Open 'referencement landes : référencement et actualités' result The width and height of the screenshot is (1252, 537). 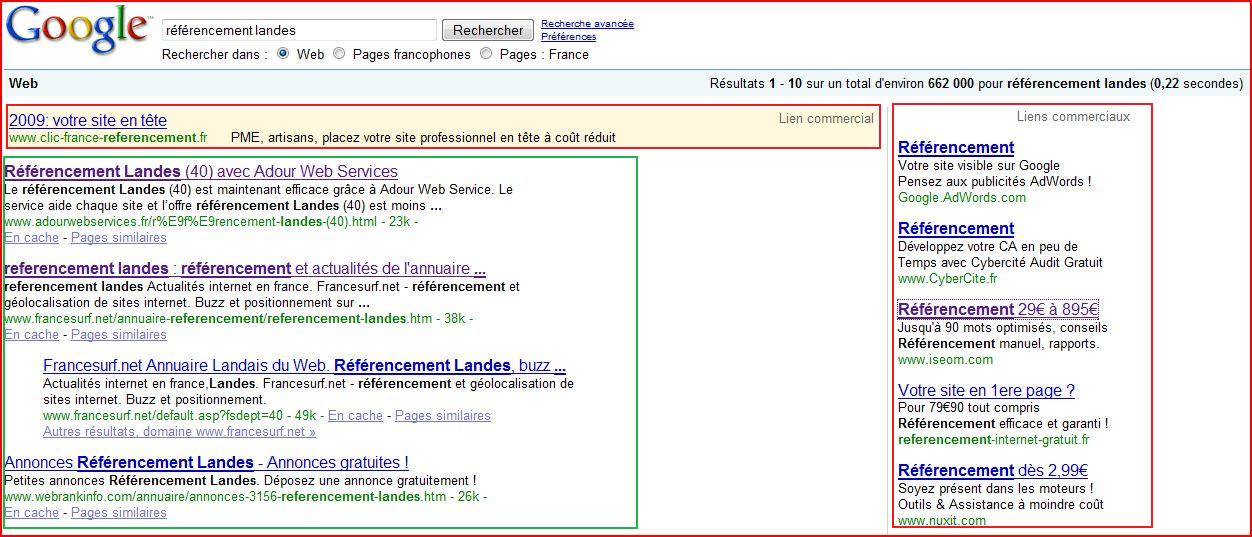245,268
